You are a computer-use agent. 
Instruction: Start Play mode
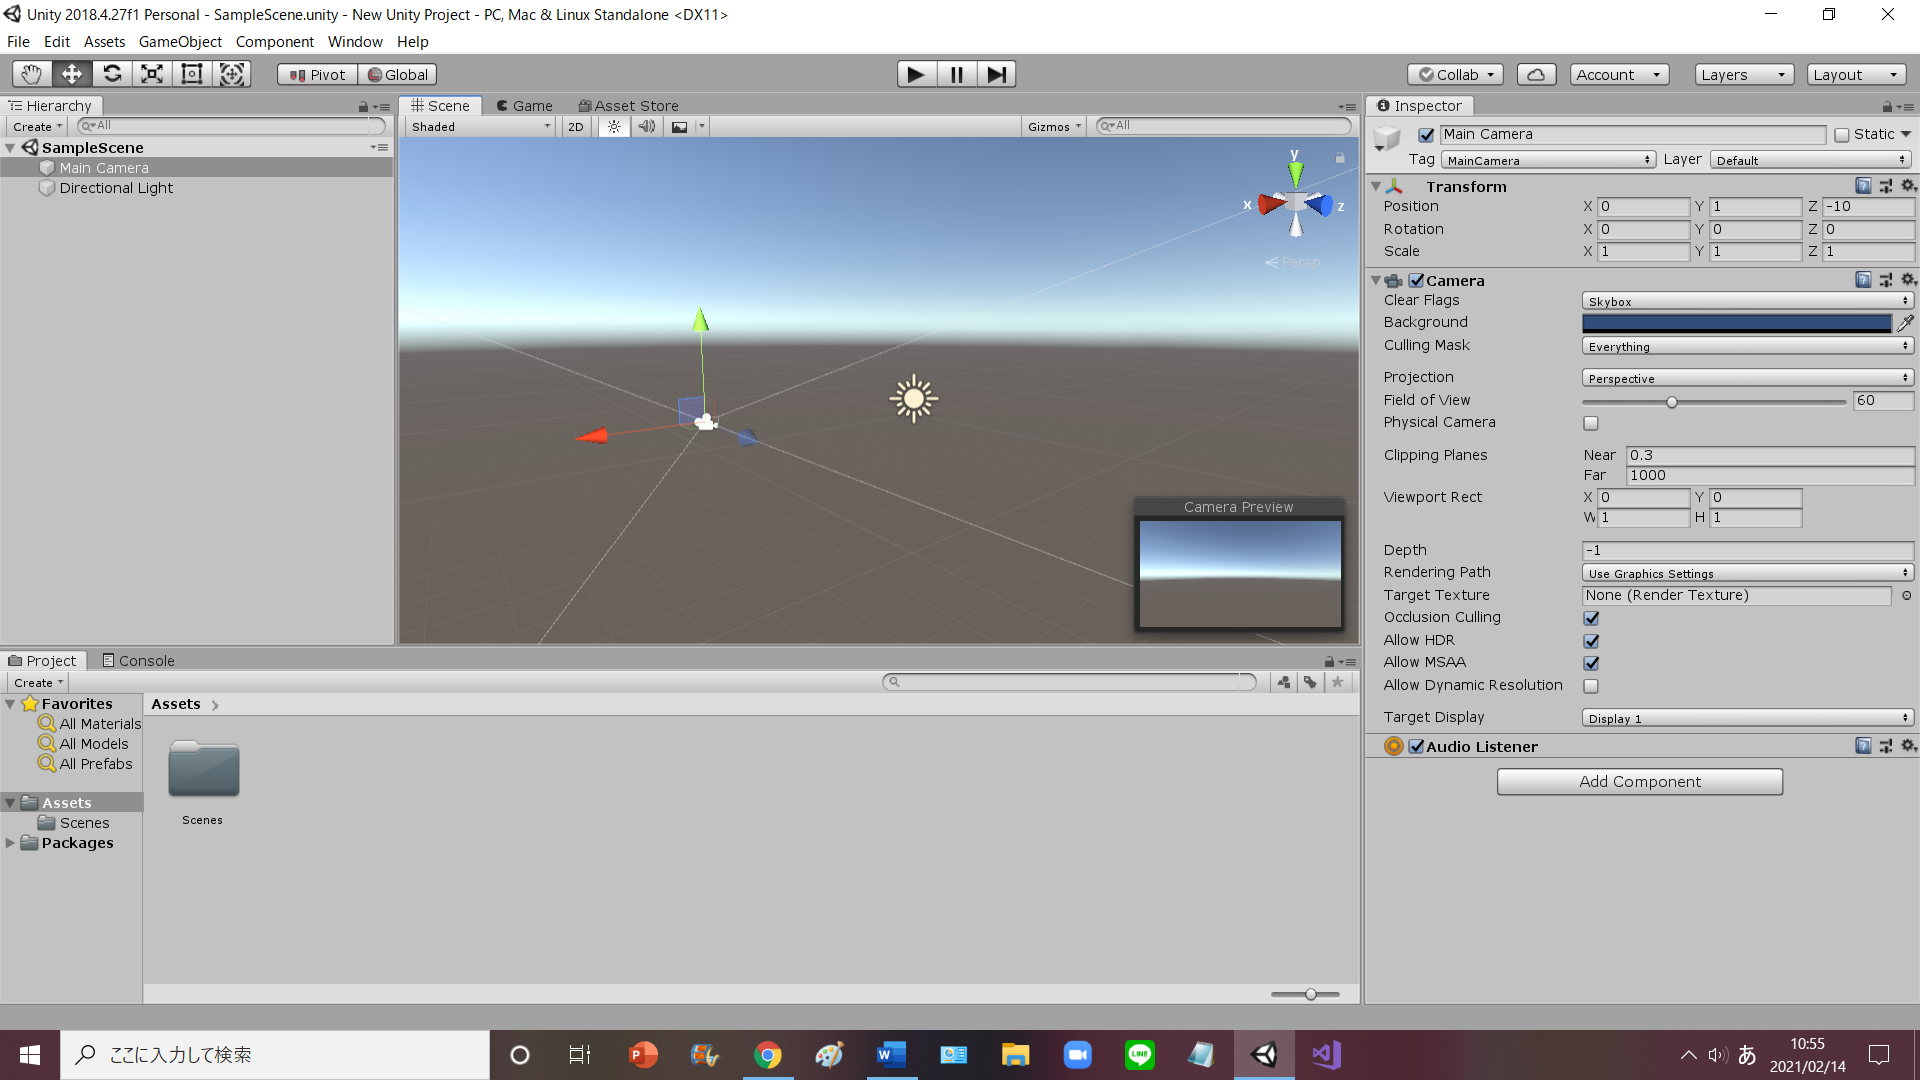tap(916, 74)
